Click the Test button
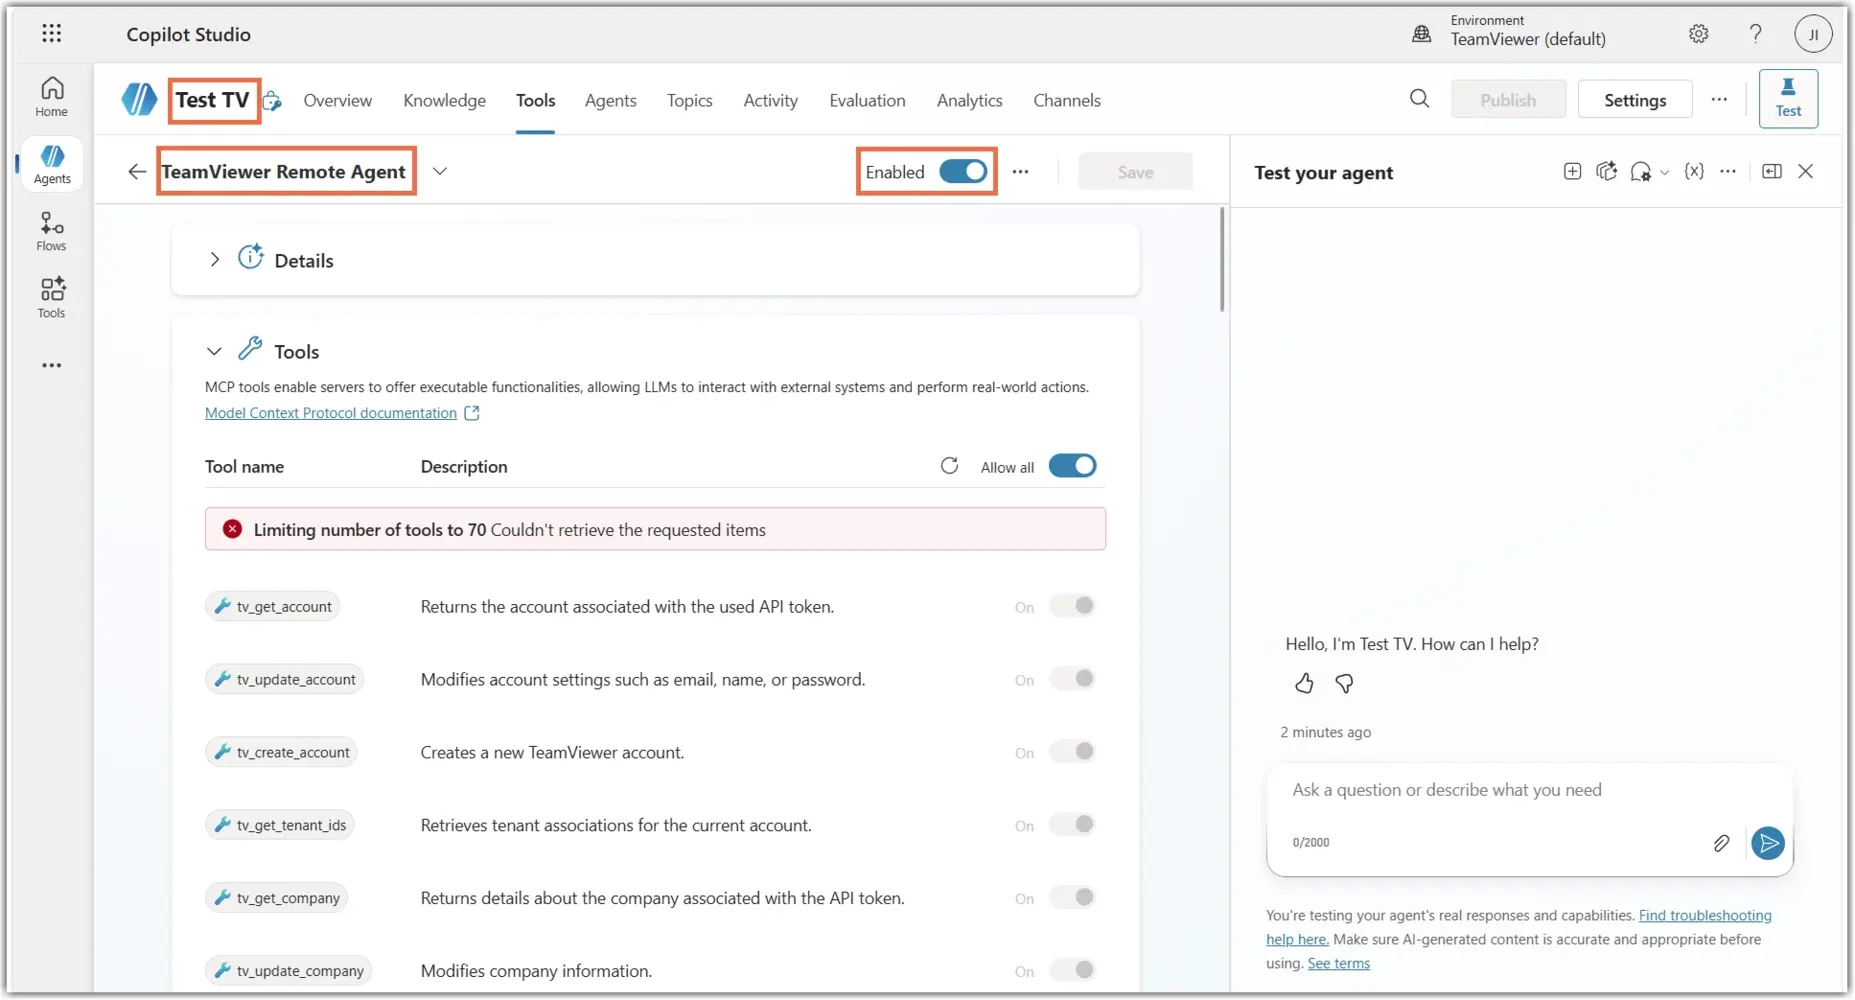The width and height of the screenshot is (1855, 1000). coord(1788,98)
